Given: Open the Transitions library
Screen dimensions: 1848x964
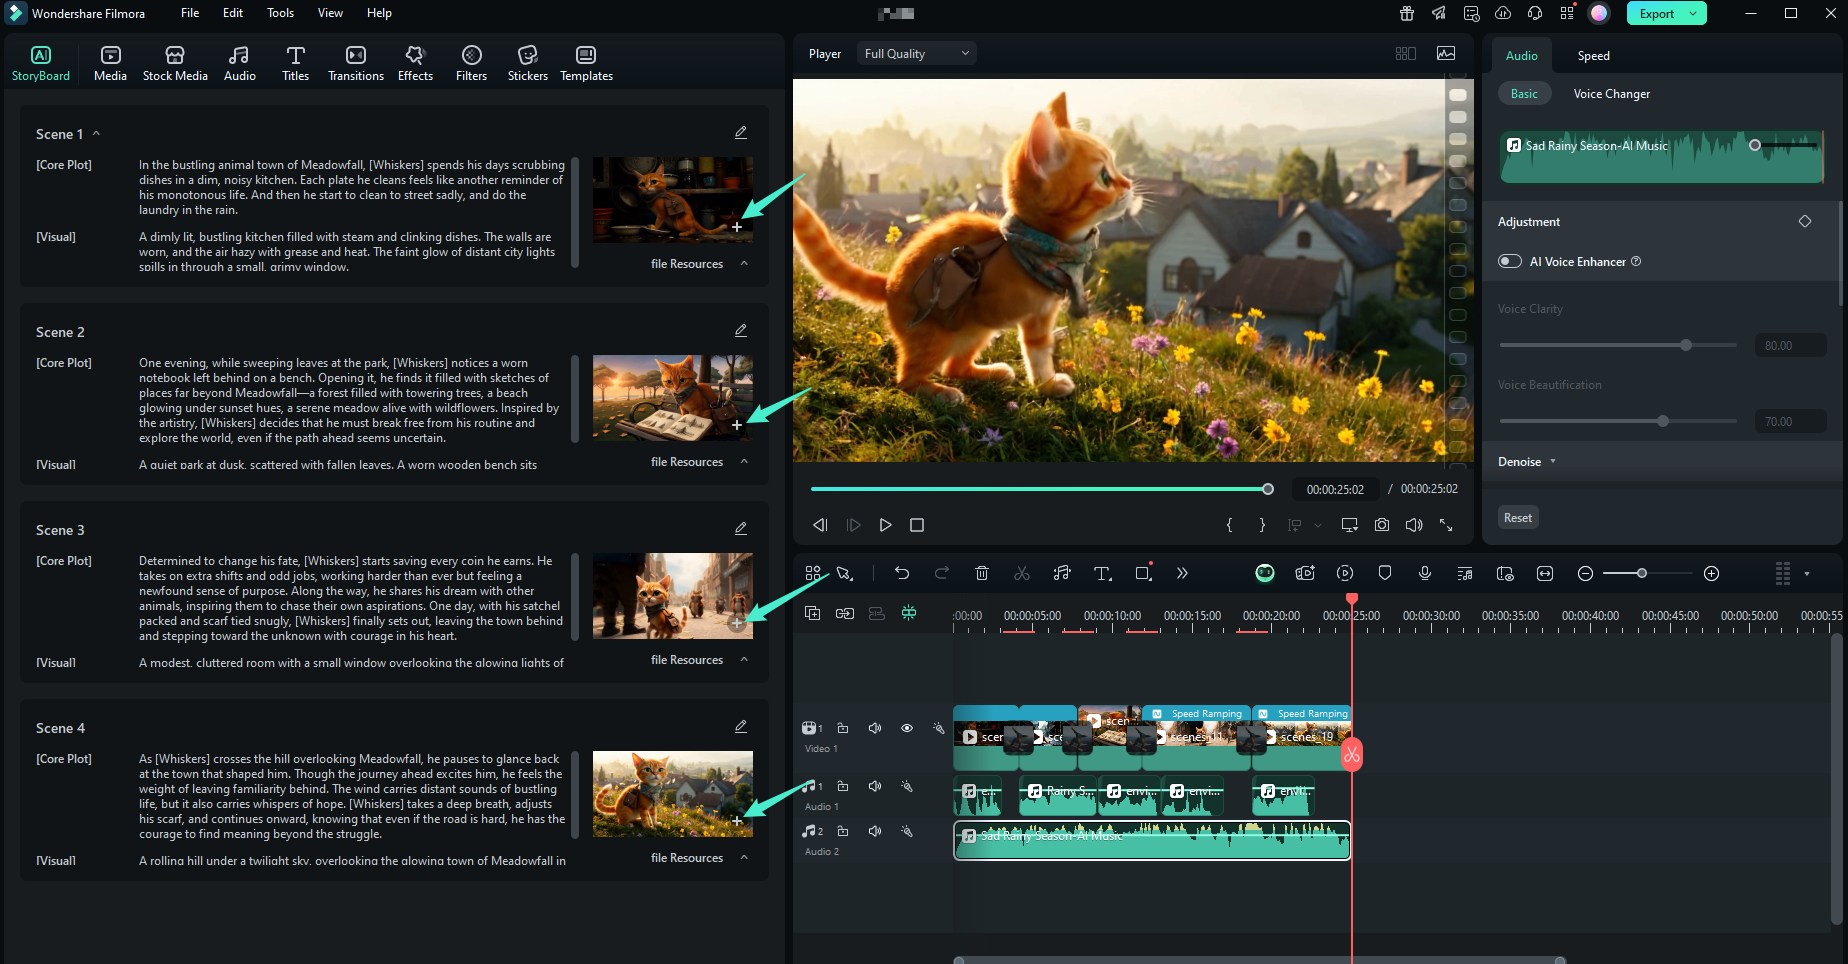Looking at the screenshot, I should [355, 63].
